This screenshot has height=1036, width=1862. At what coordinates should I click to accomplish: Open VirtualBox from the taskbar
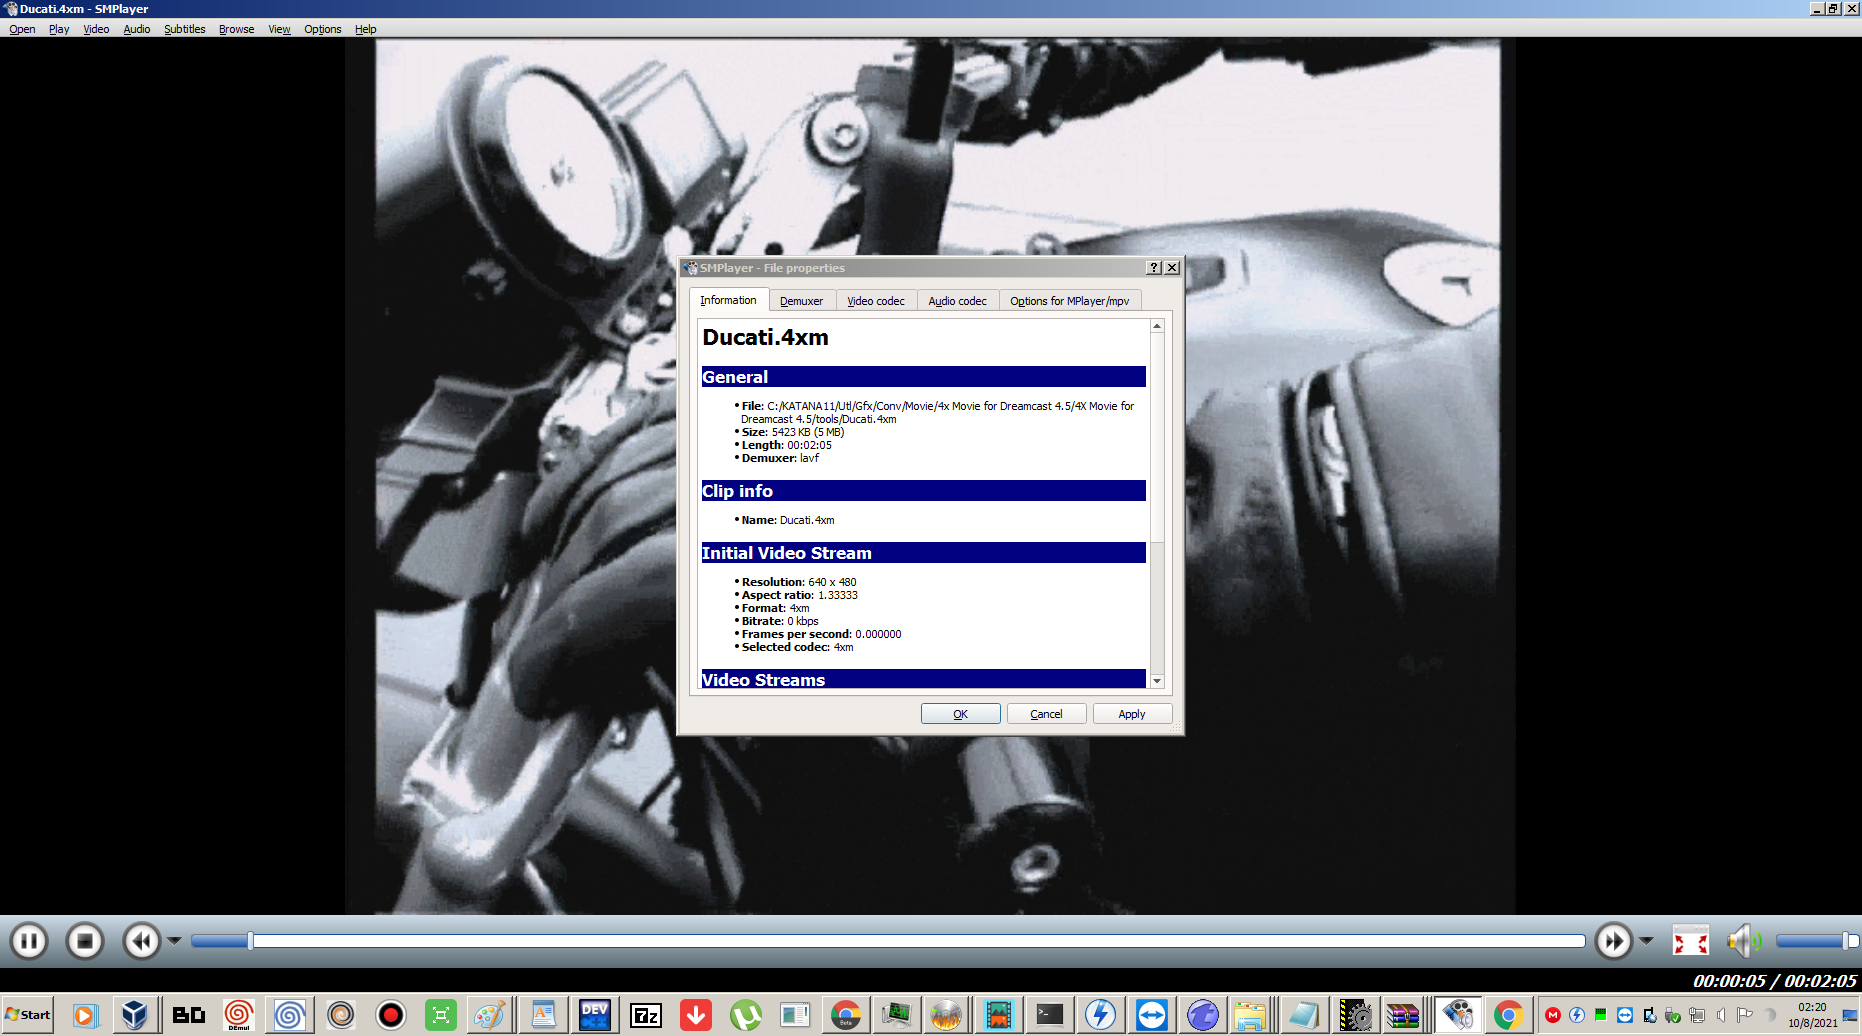(135, 1016)
